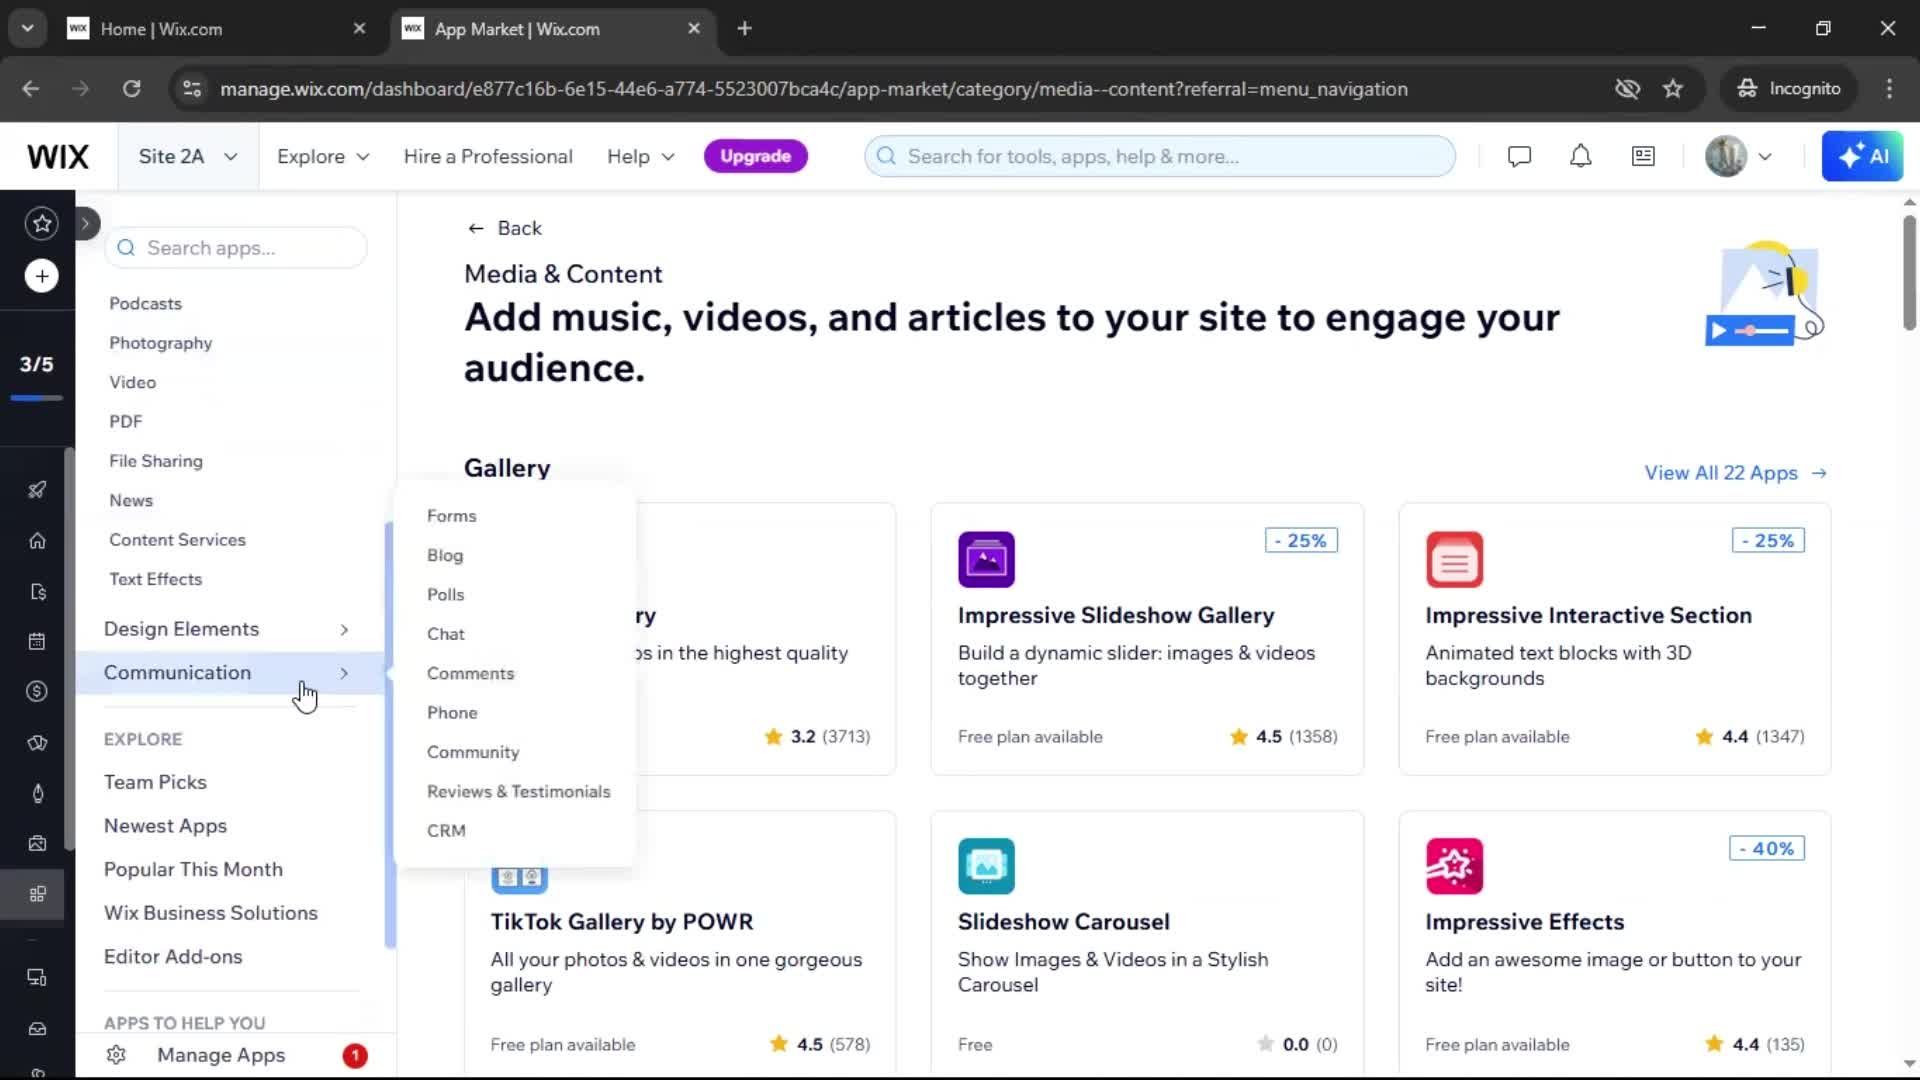Image resolution: width=1920 pixels, height=1080 pixels.
Task: Click View All 22 Apps link
Action: [x=1736, y=473]
